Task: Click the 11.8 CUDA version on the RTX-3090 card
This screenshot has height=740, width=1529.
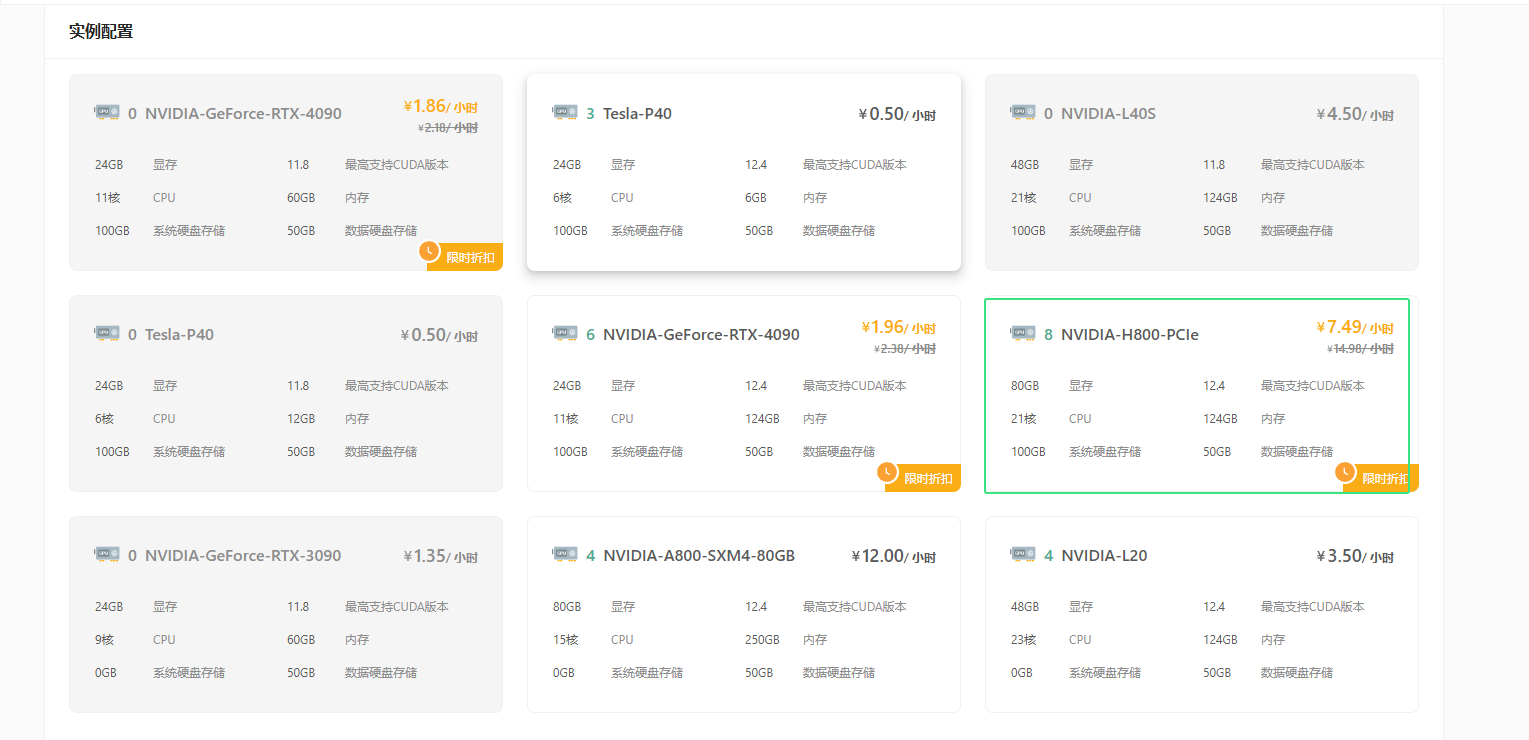Action: pos(298,607)
